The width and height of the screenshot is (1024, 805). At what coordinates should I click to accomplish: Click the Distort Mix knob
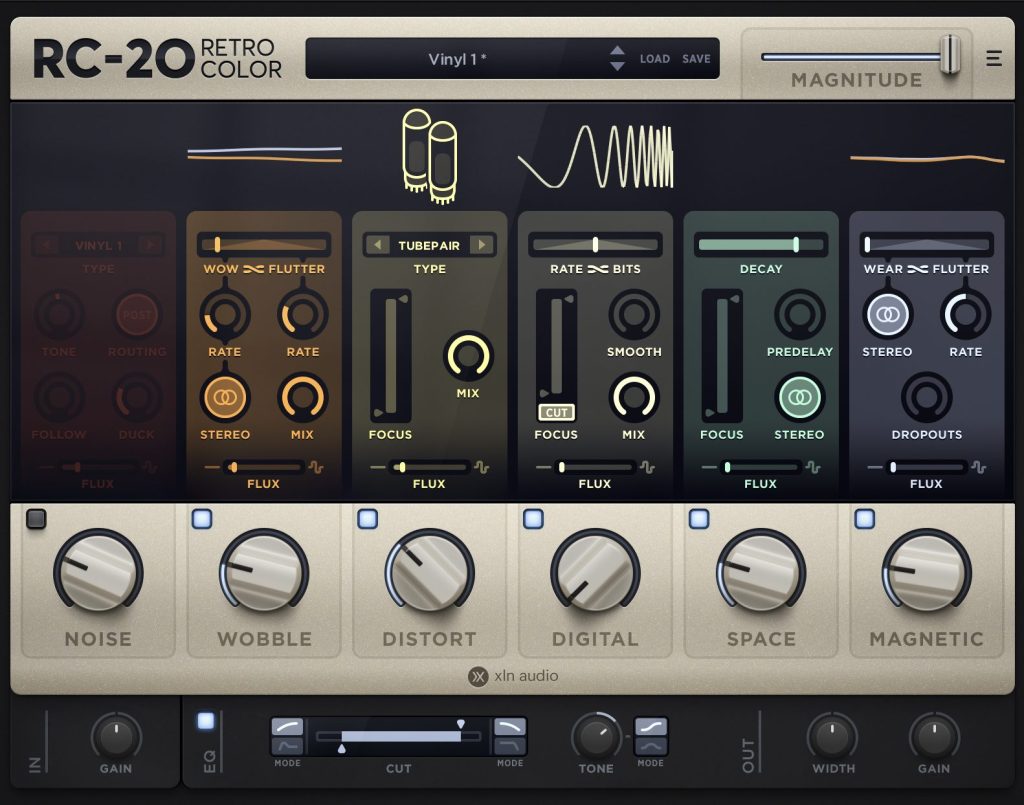coord(468,356)
